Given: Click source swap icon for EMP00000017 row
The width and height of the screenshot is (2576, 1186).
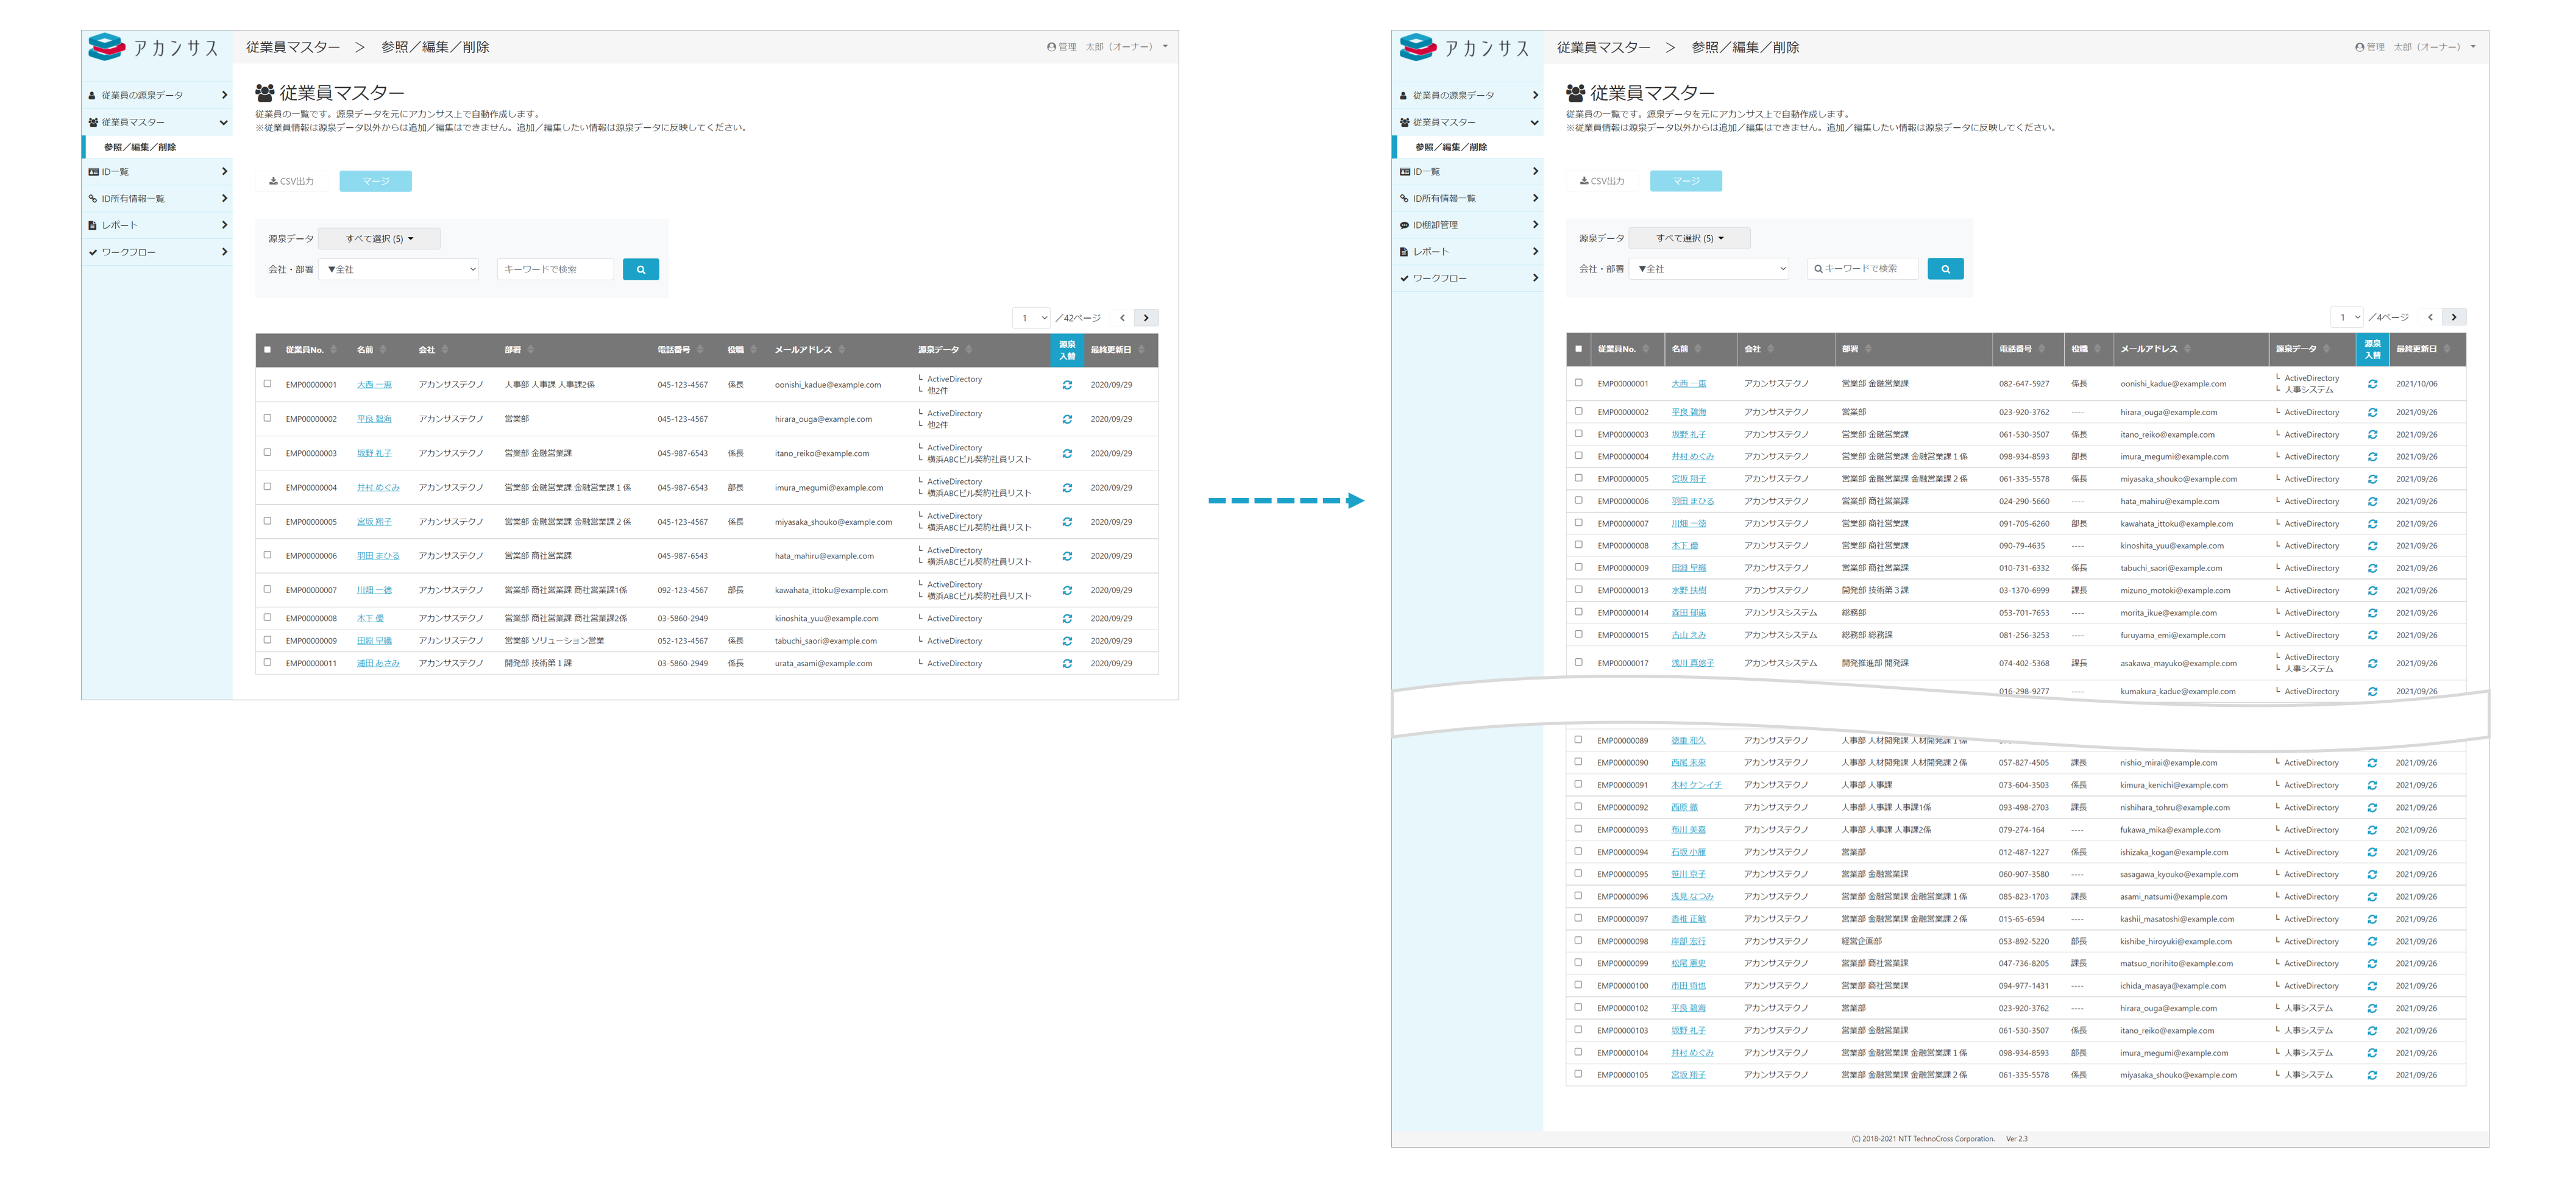Looking at the screenshot, I should pyautogui.click(x=2372, y=663).
